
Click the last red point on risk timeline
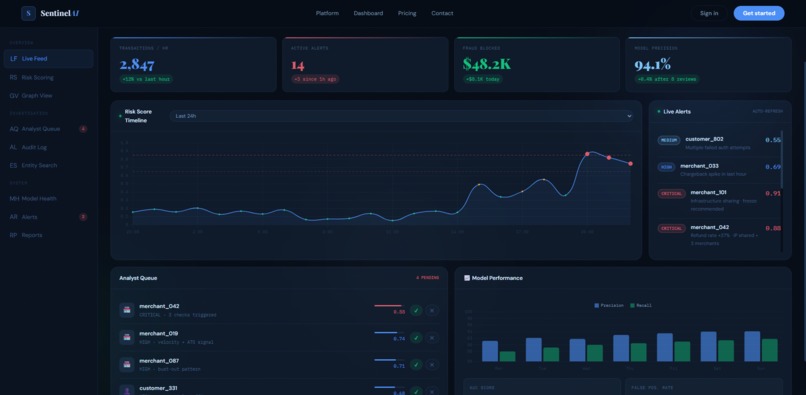630,164
